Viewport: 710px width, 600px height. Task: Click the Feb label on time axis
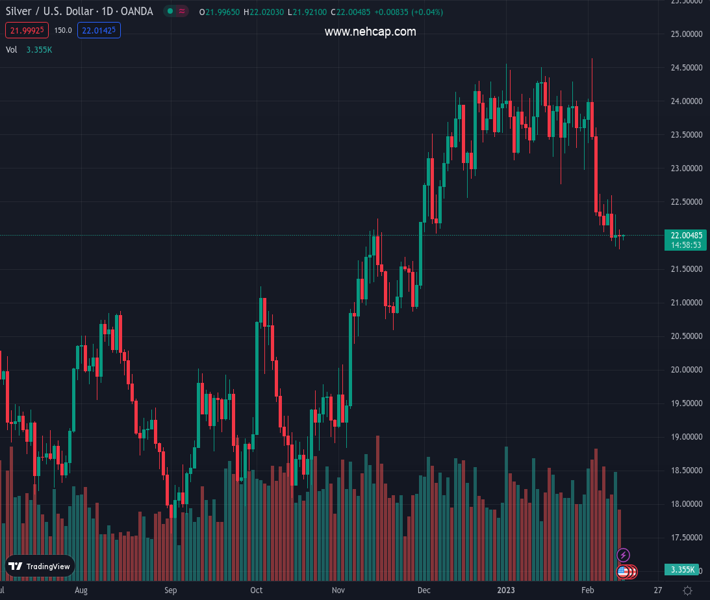click(587, 591)
